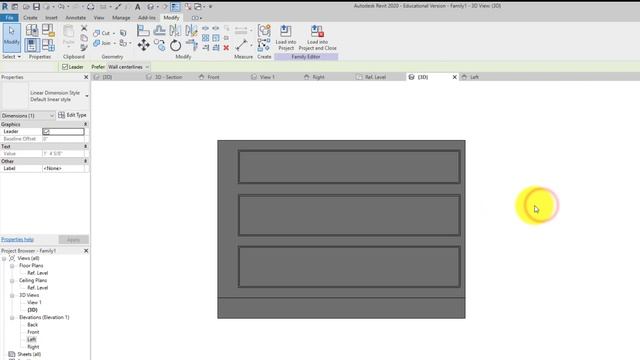The height and width of the screenshot is (360, 640).
Task: Collapse the Elevations tree node
Action: point(12,318)
